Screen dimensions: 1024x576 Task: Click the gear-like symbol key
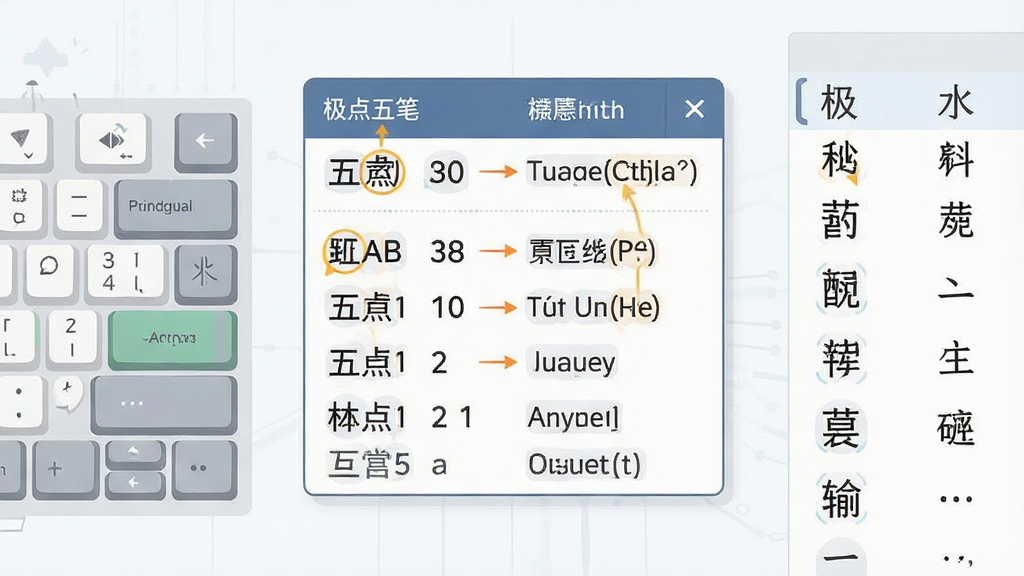coord(20,206)
